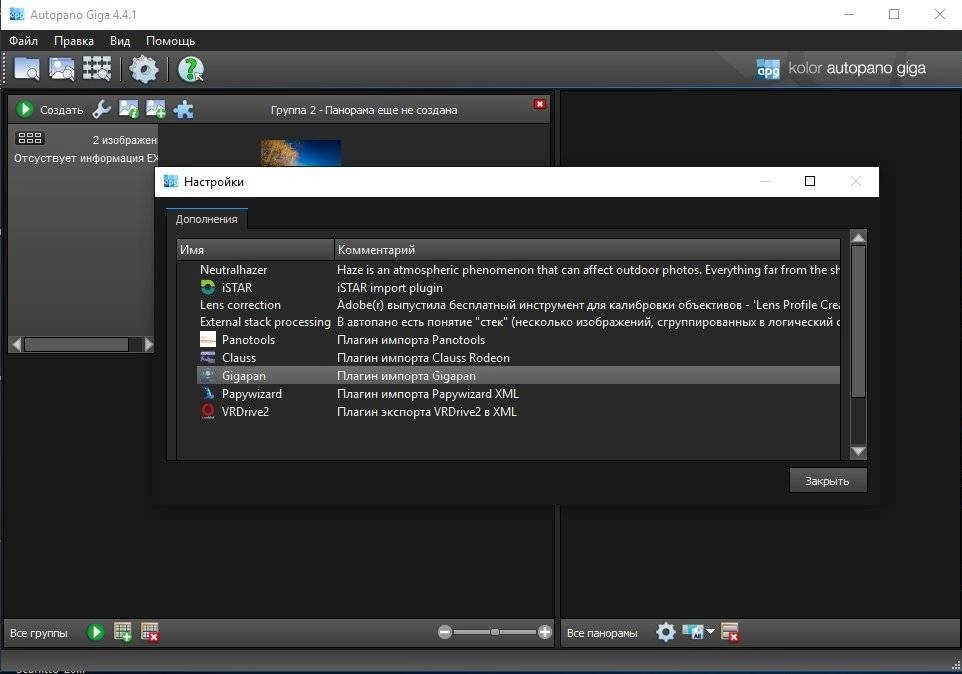Viewport: 962px width, 674px height.
Task: Click the group panel horizontal scrollbar thumb
Action: click(x=76, y=344)
